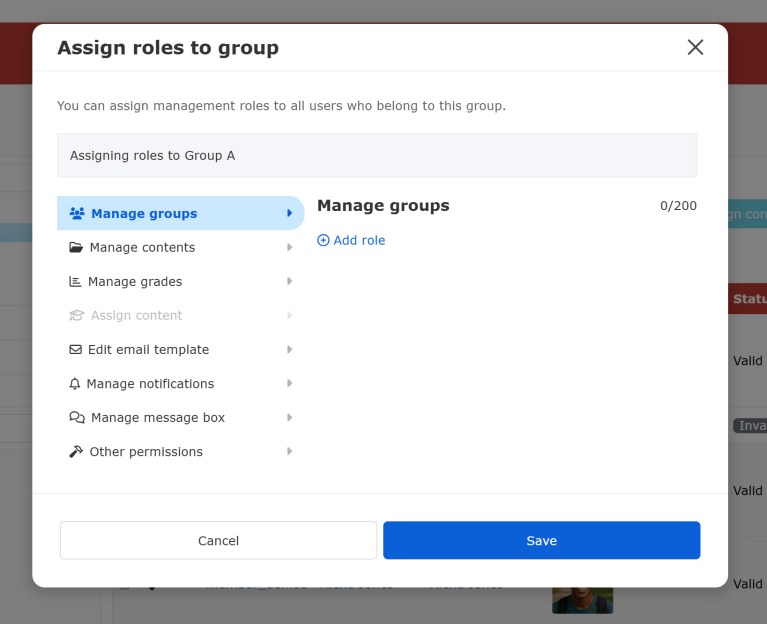Expand the Manage message box arrow
767x624 pixels.
point(290,418)
